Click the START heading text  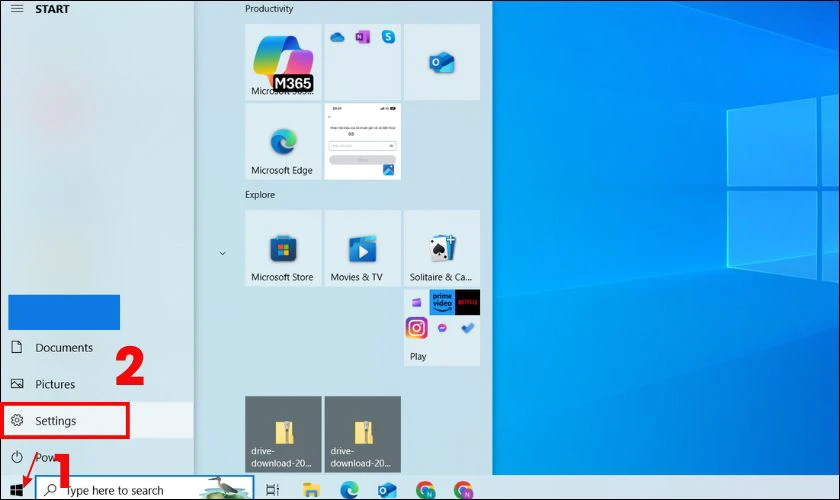tap(52, 9)
